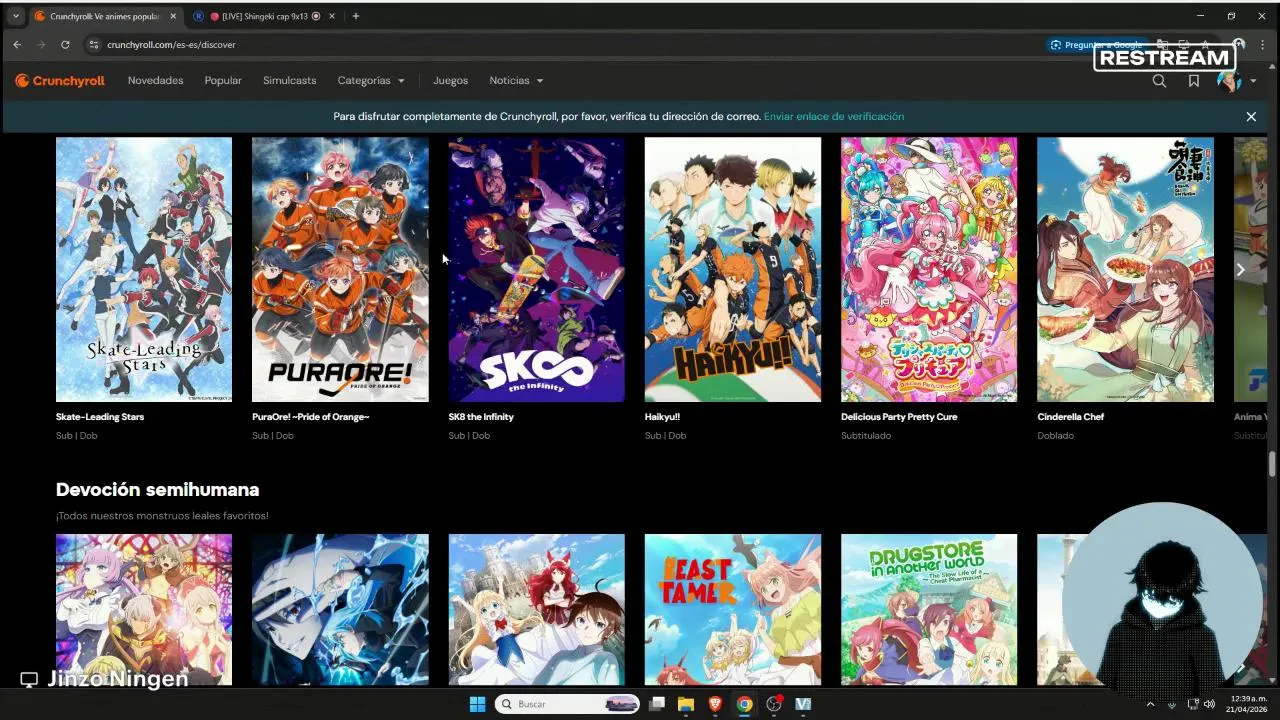Click the user avatar in the header

1229,81
